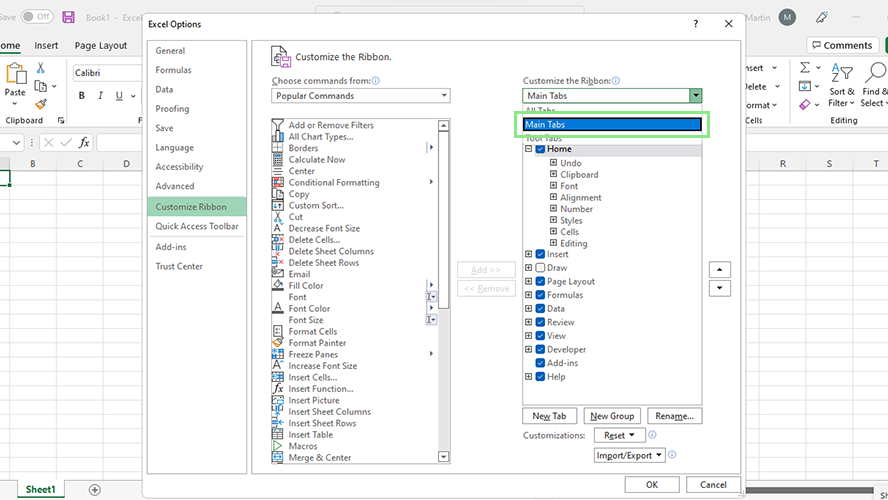Click the OK button

pyautogui.click(x=652, y=485)
